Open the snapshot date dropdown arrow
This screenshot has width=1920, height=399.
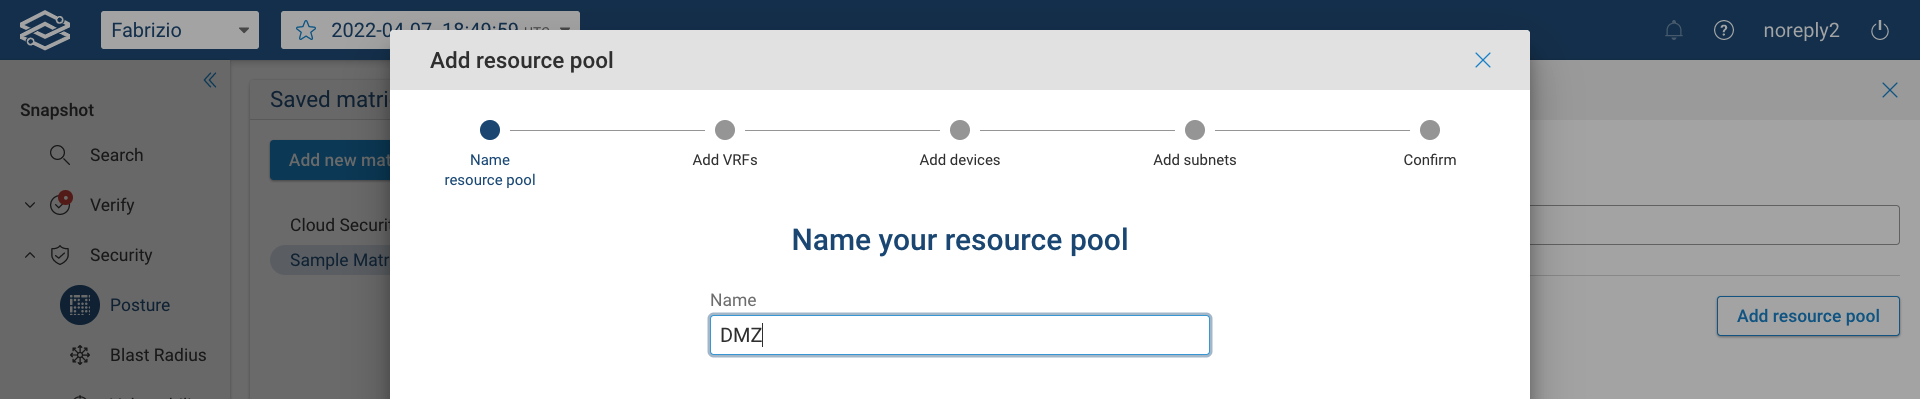(565, 30)
